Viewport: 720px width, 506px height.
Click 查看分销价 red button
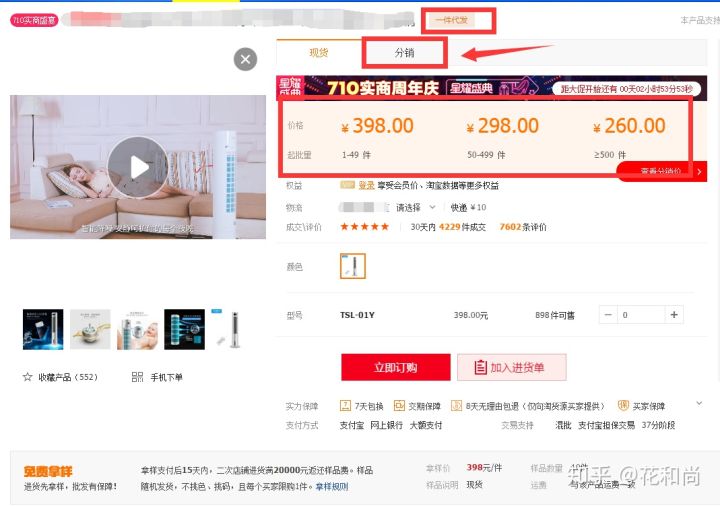point(661,171)
